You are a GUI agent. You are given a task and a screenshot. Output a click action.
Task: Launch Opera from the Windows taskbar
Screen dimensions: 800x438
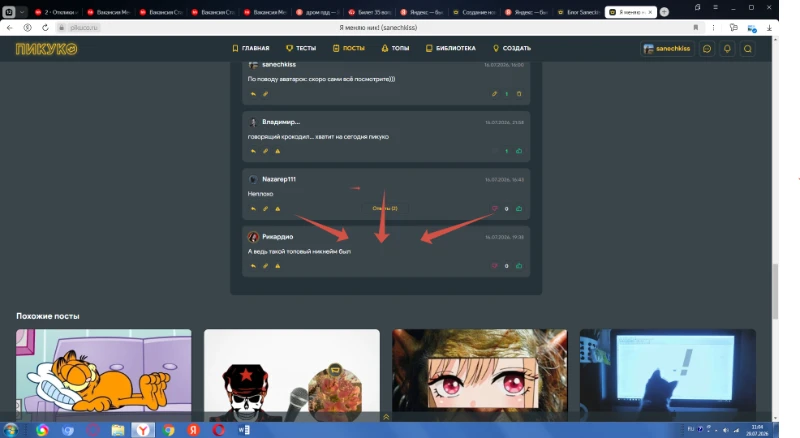click(x=218, y=430)
